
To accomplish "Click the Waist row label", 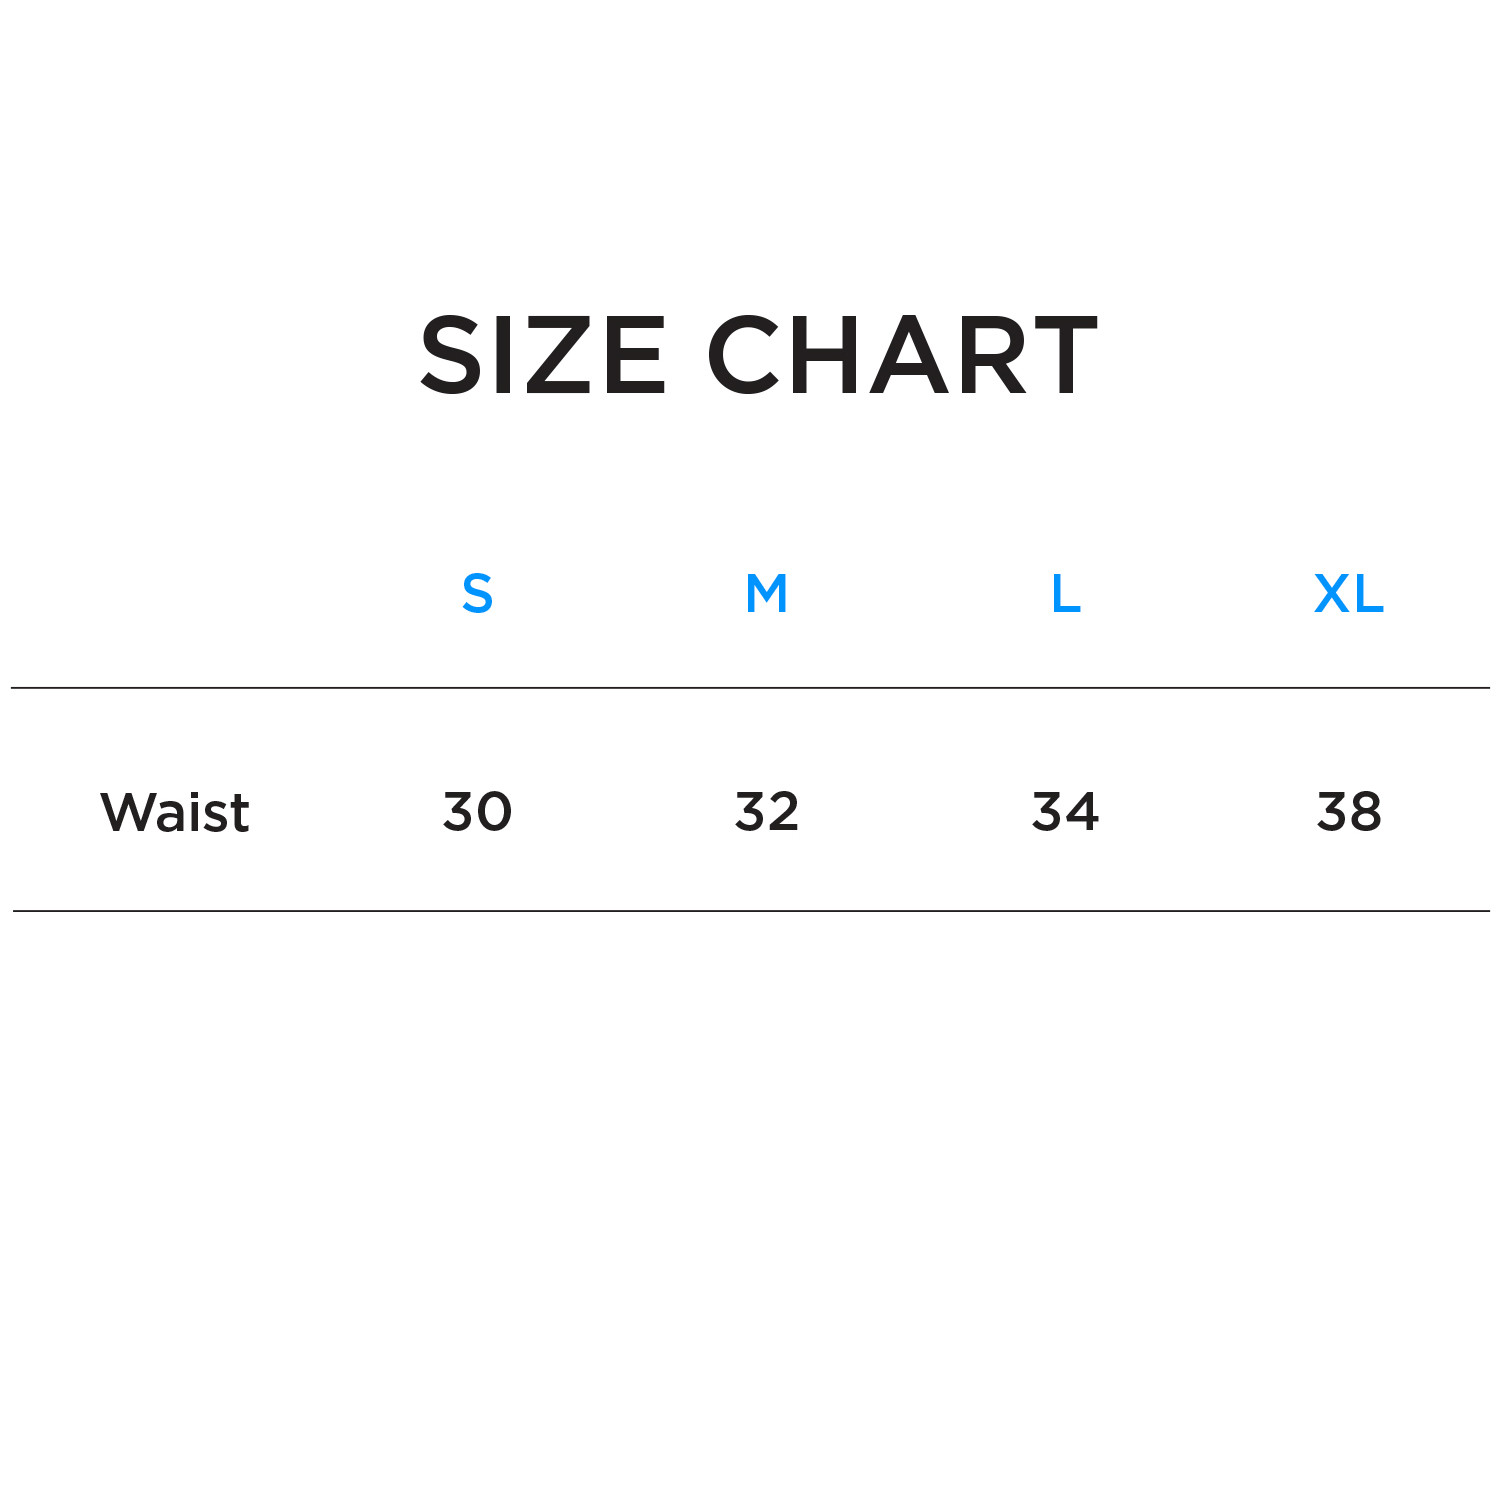I will pos(175,812).
